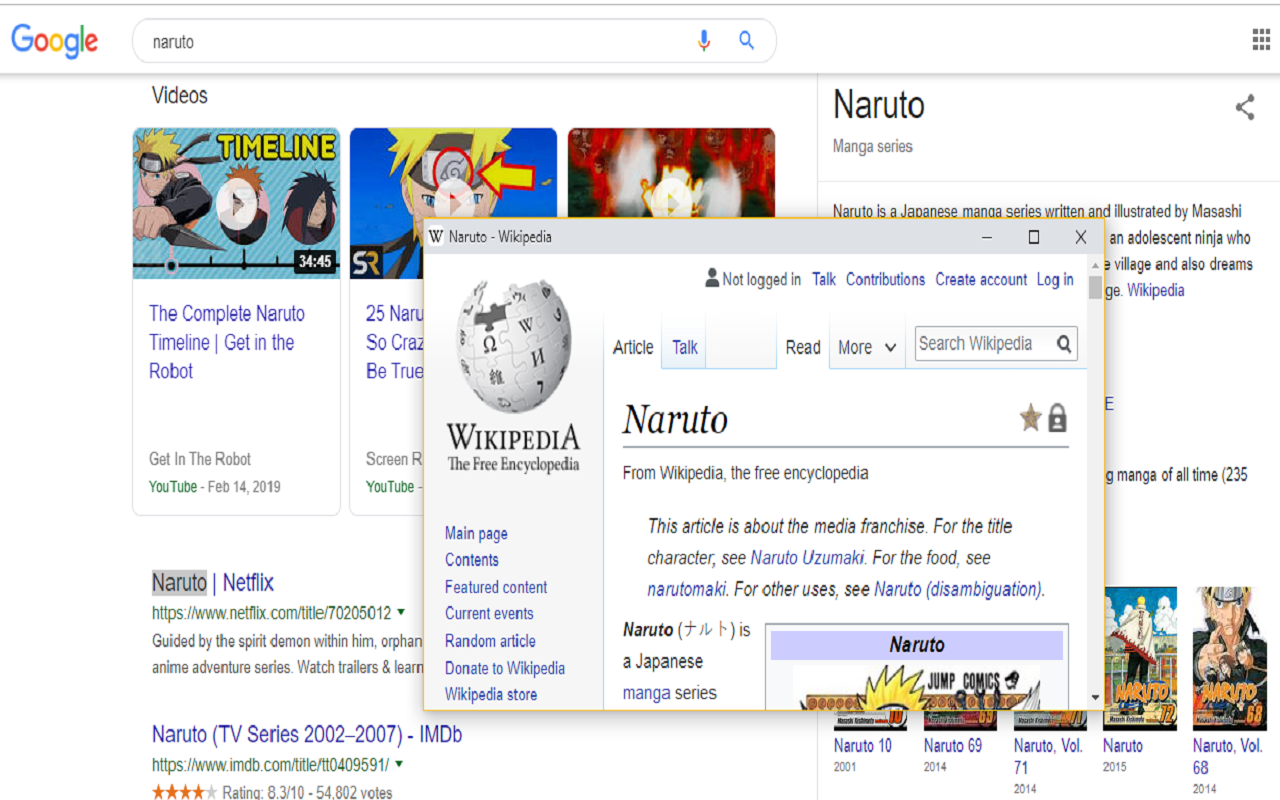Open Naruto 10 book title link

point(863,745)
